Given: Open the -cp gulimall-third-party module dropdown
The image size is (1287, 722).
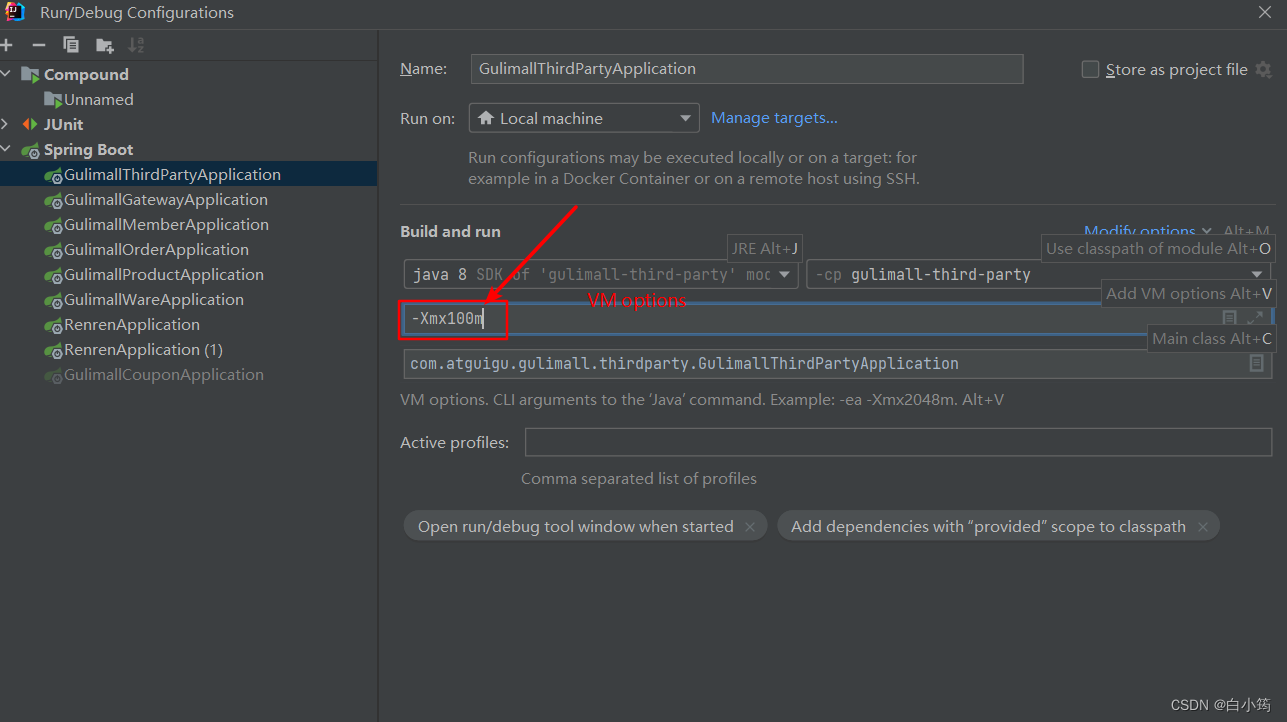Looking at the screenshot, I should click(x=1039, y=274).
